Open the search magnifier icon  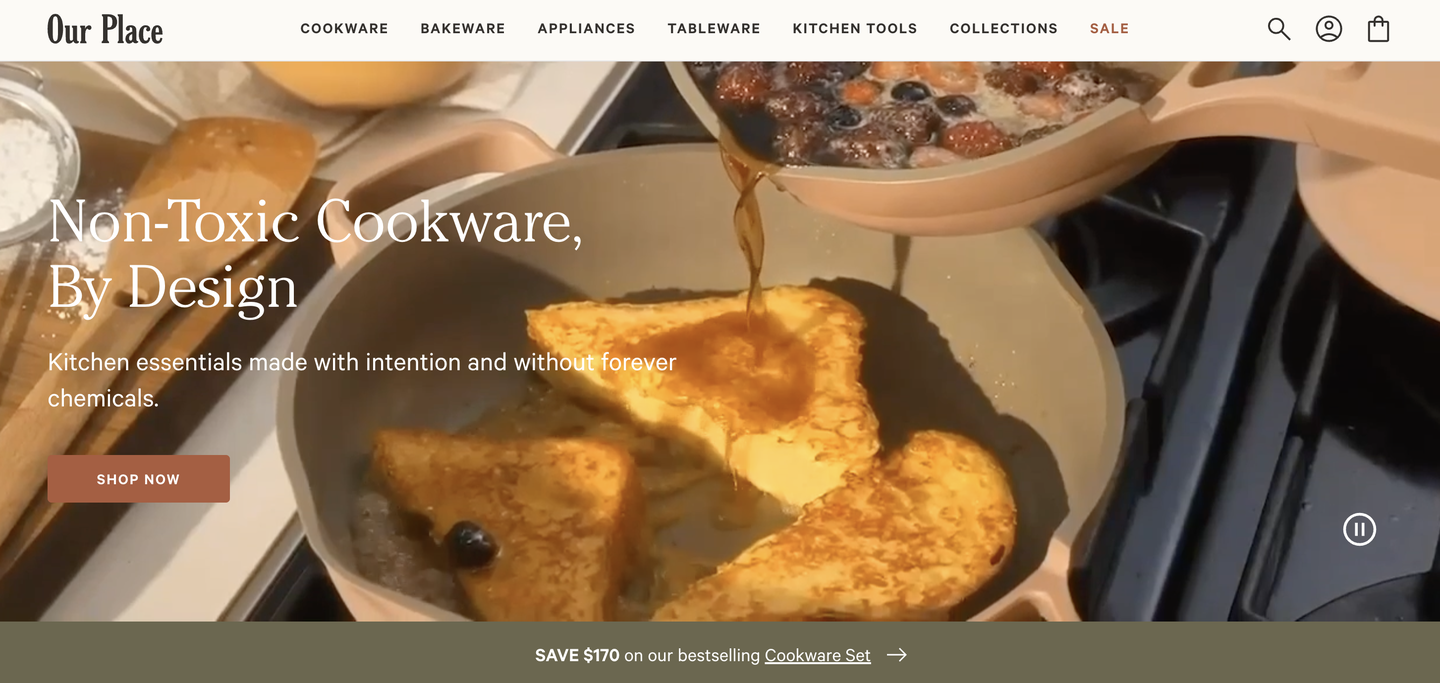(1278, 29)
